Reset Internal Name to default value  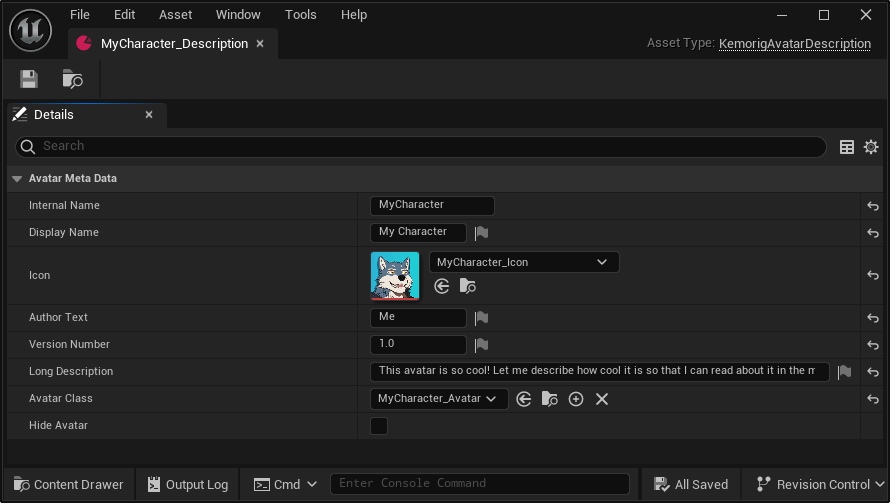(873, 206)
